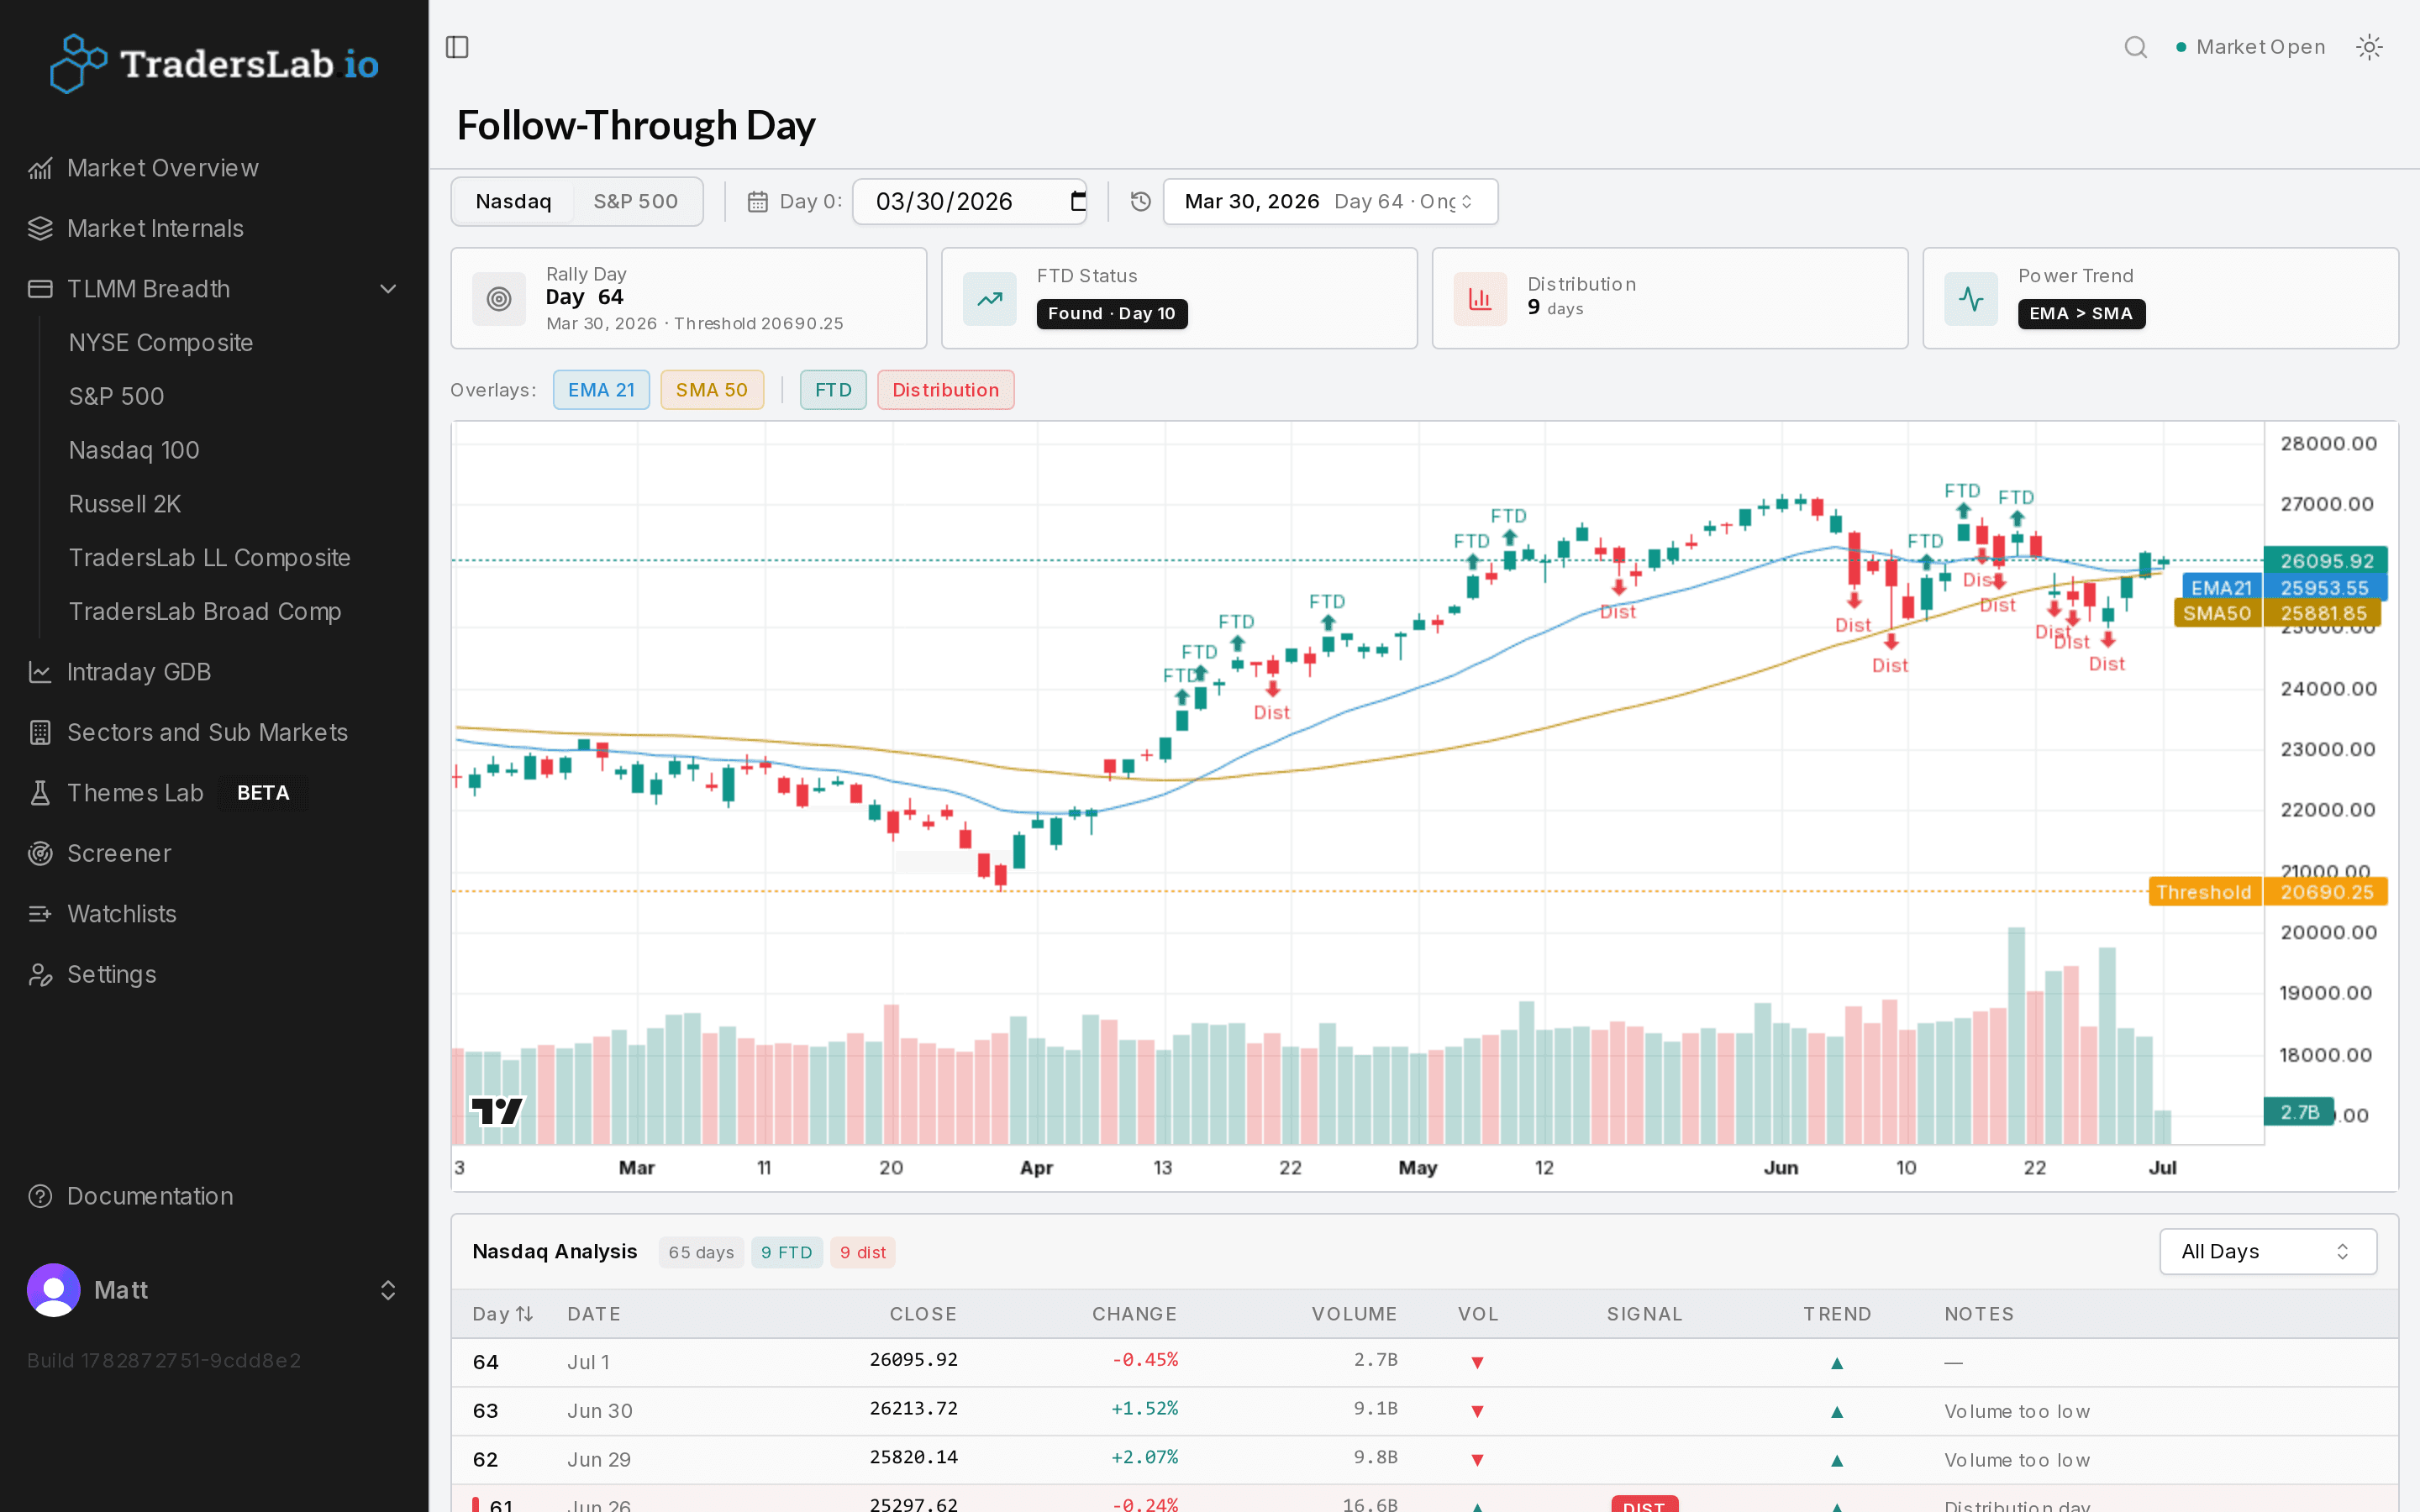The height and width of the screenshot is (1512, 2420).
Task: Open the All Days filter dropdown
Action: click(x=2268, y=1252)
